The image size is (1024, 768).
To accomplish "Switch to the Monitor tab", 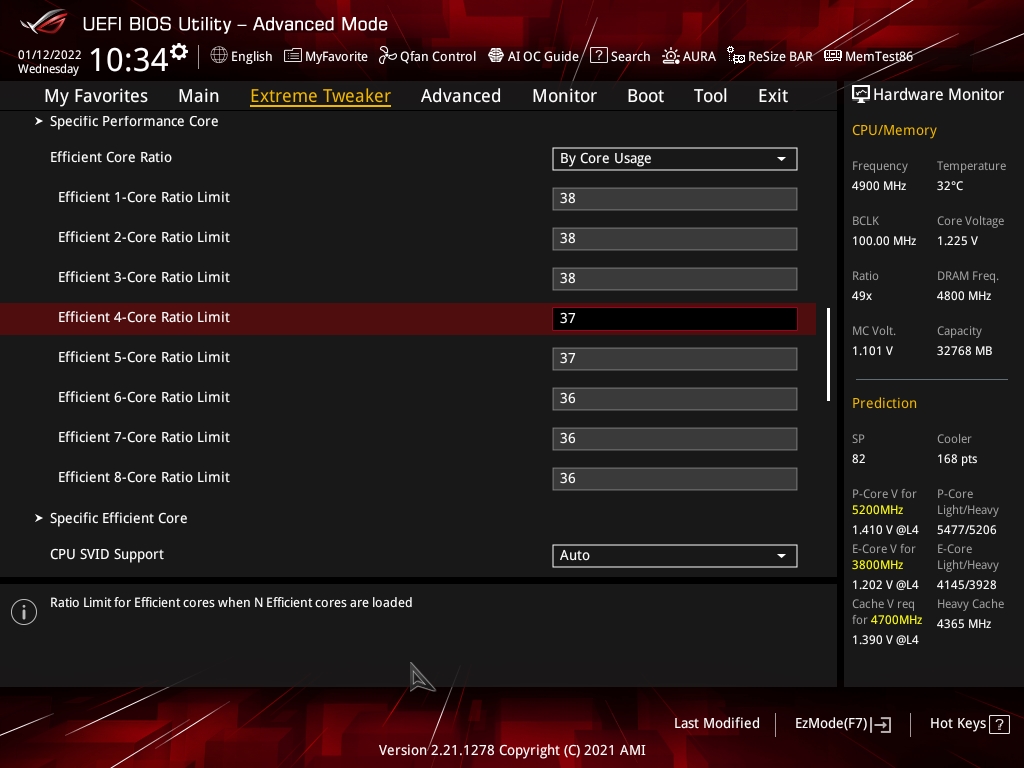I will [x=564, y=96].
